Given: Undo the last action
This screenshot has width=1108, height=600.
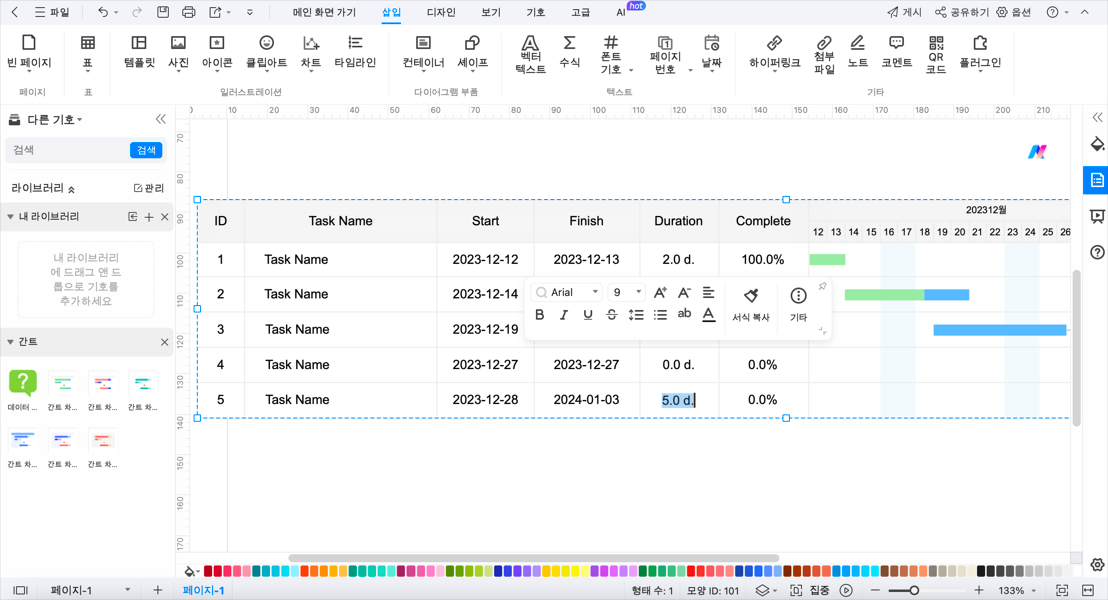Looking at the screenshot, I should click(x=103, y=12).
